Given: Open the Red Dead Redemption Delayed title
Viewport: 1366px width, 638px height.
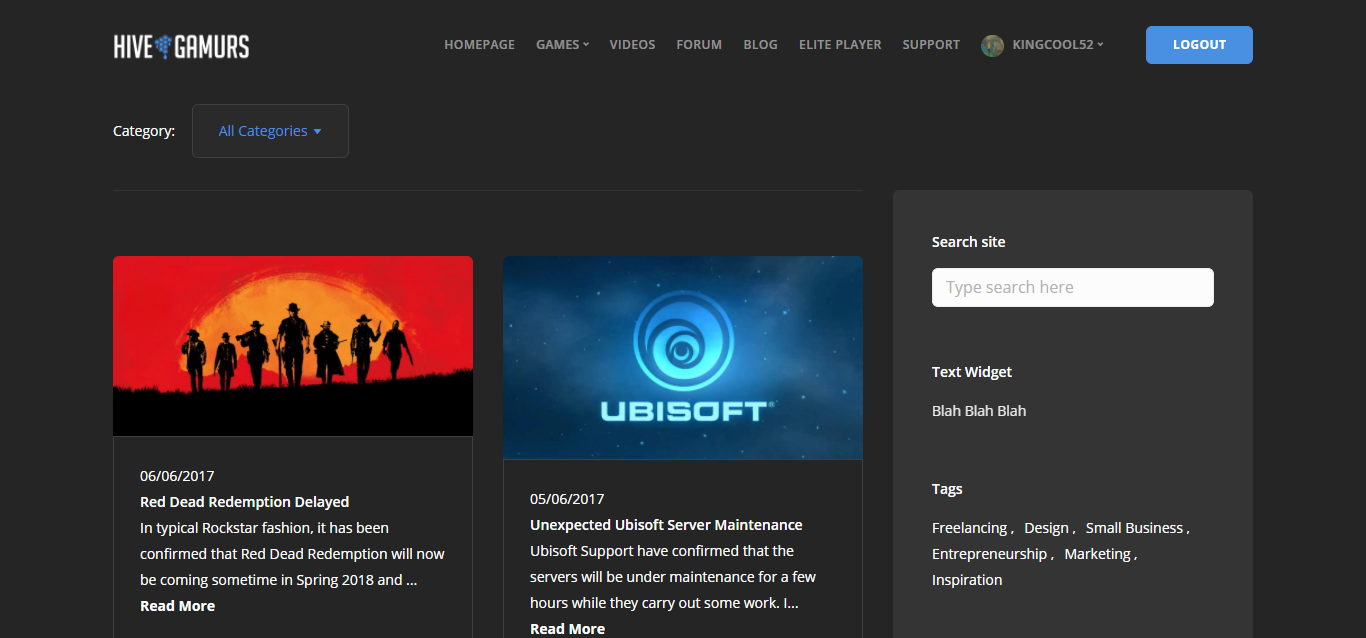Looking at the screenshot, I should (244, 502).
